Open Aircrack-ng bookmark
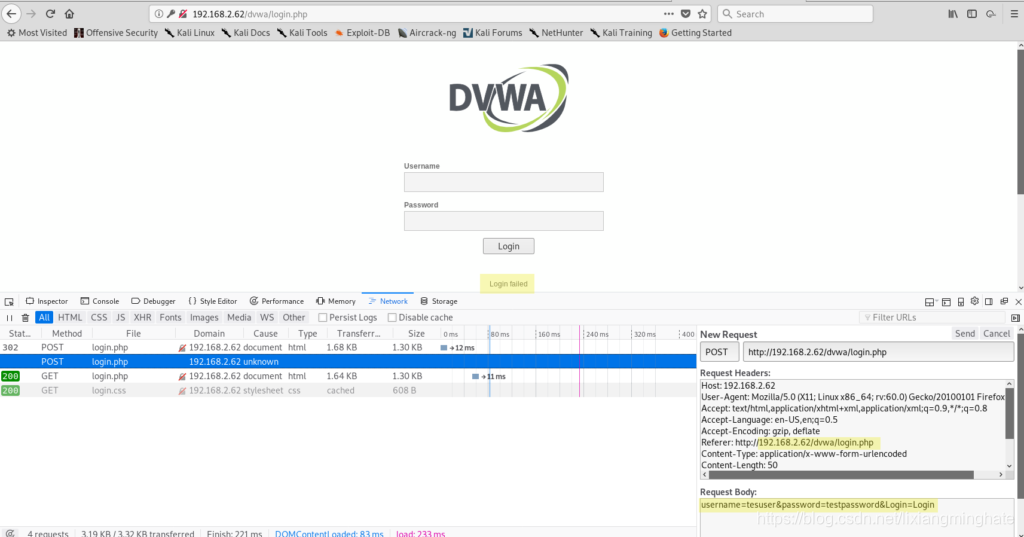Image resolution: width=1024 pixels, height=537 pixels. [426, 33]
